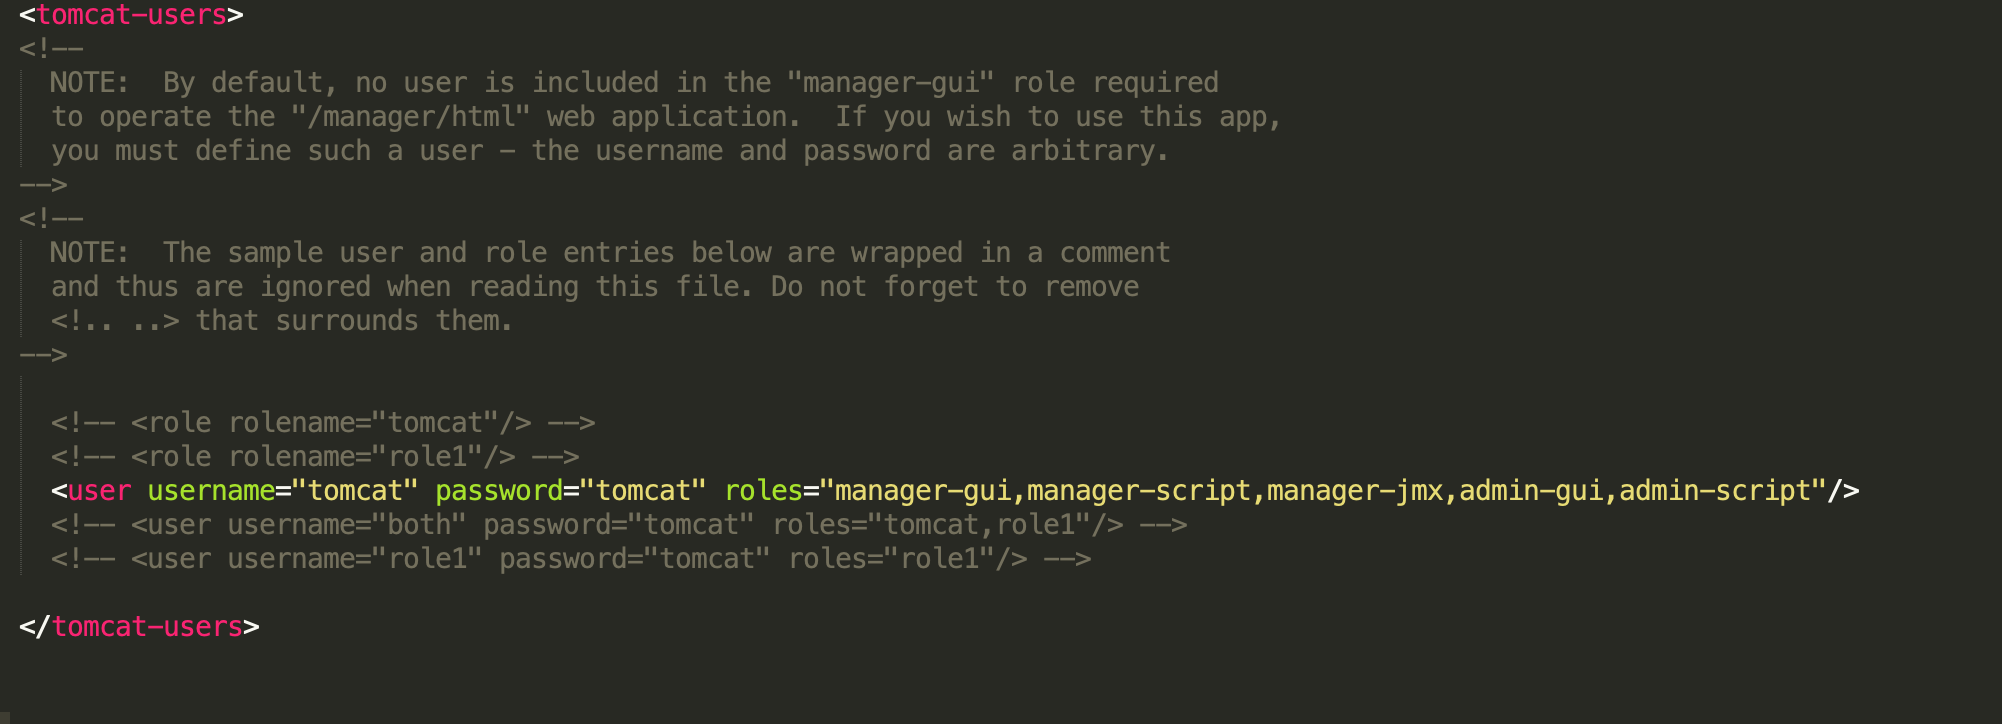2002x724 pixels.
Task: Click the opening tomcat-users tag
Action: (x=131, y=15)
